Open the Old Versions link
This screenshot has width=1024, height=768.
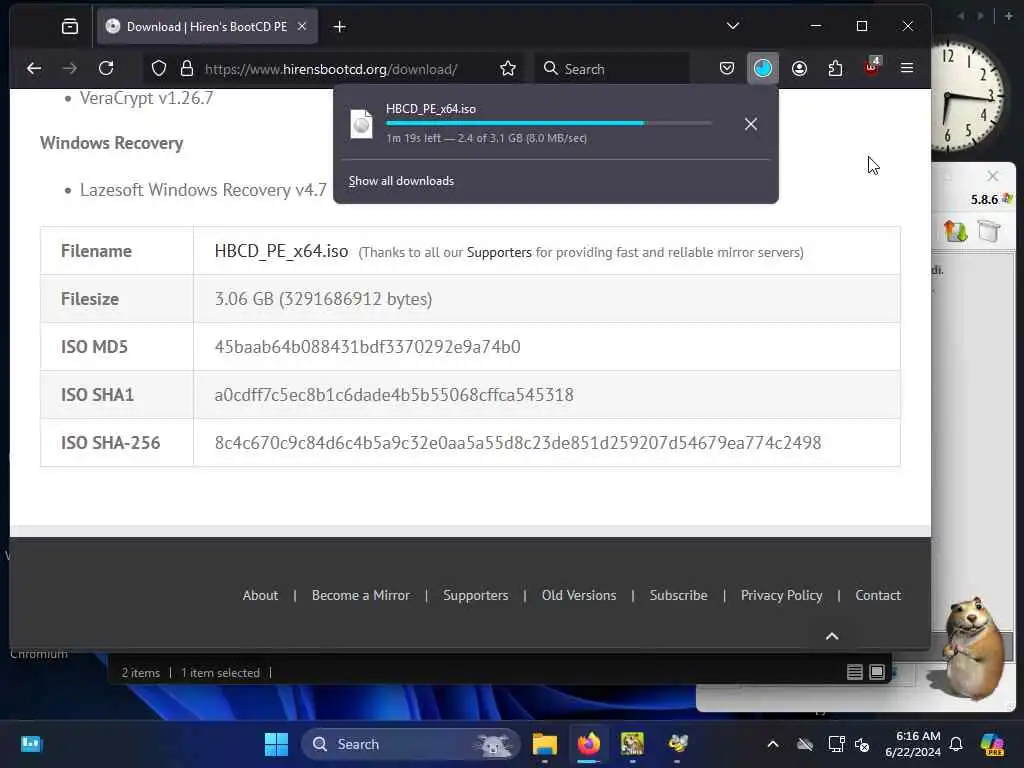click(x=579, y=596)
